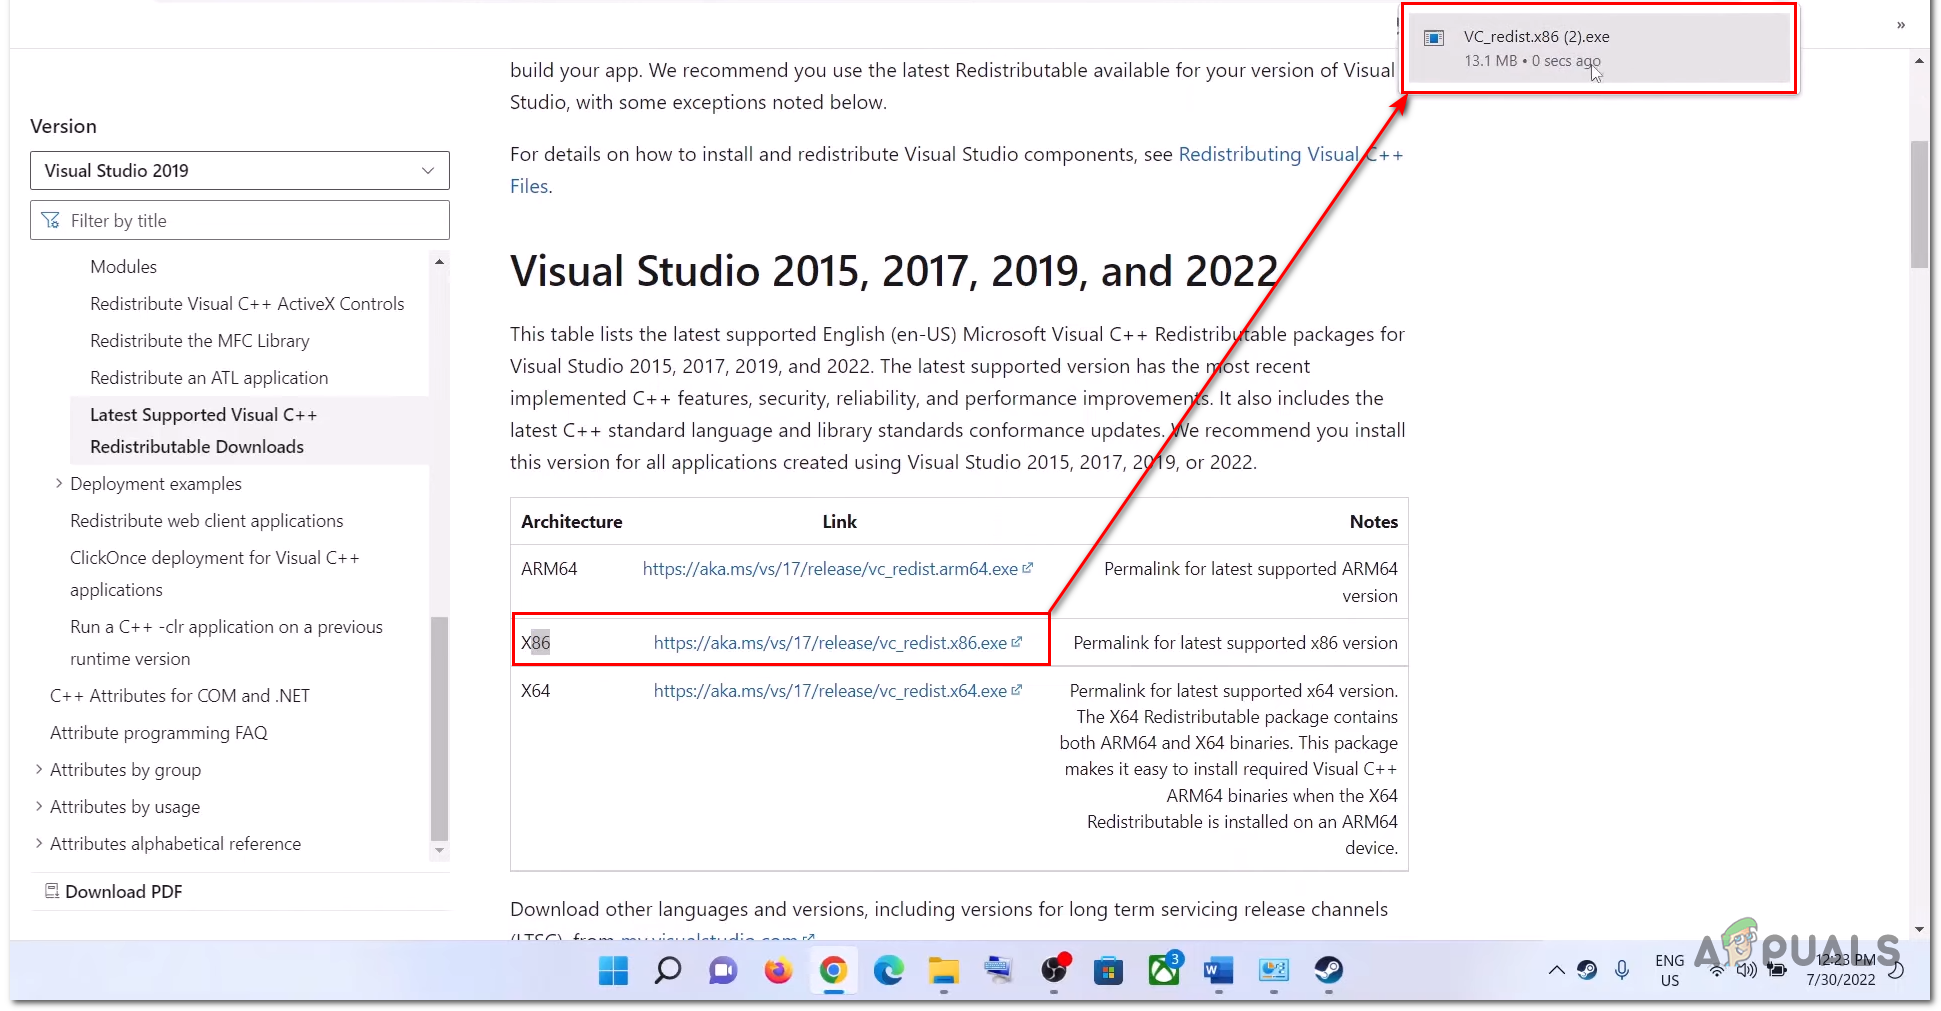Click the page scrollbar up arrow
This screenshot has height=1011, width=1941.
pos(1919,61)
